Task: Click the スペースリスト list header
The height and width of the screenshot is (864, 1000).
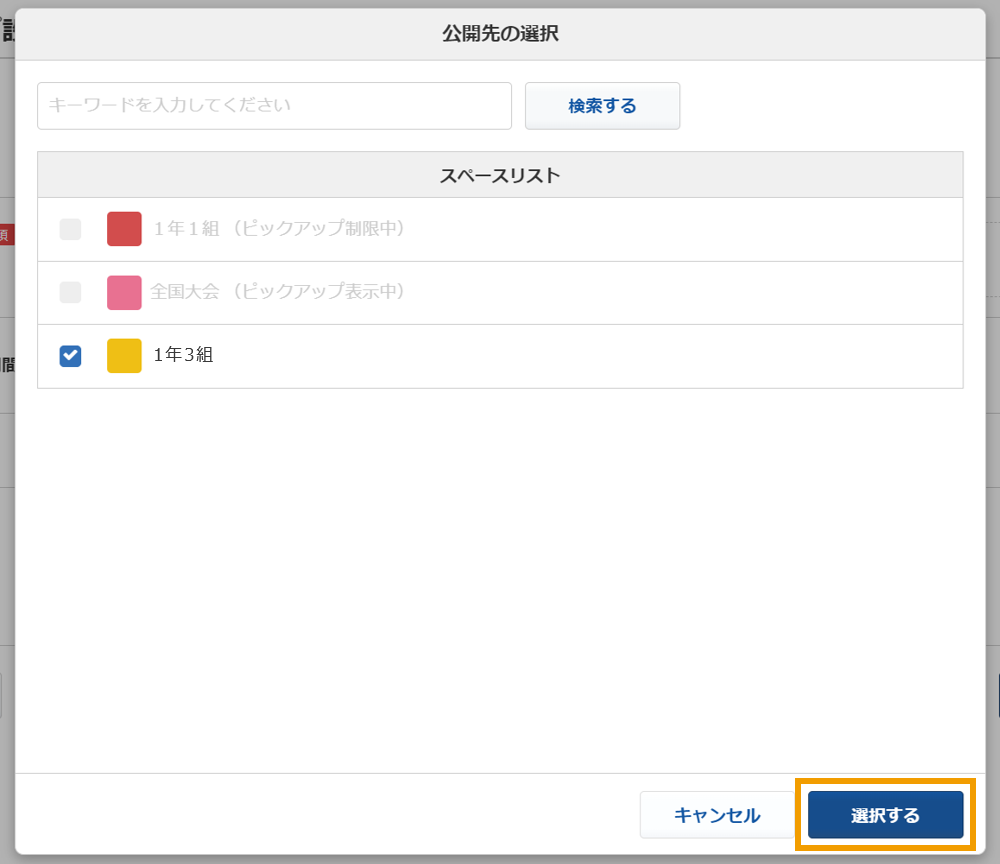Action: [500, 175]
